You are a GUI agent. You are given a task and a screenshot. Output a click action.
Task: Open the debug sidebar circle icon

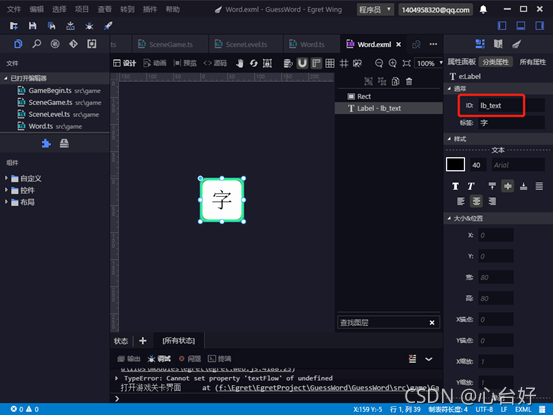click(x=55, y=44)
